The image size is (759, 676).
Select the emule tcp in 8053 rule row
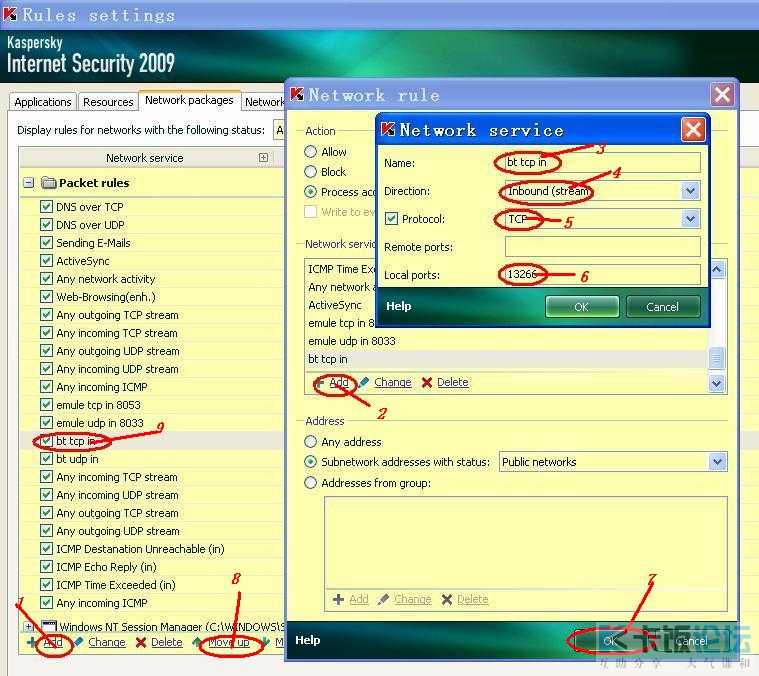tap(152, 405)
